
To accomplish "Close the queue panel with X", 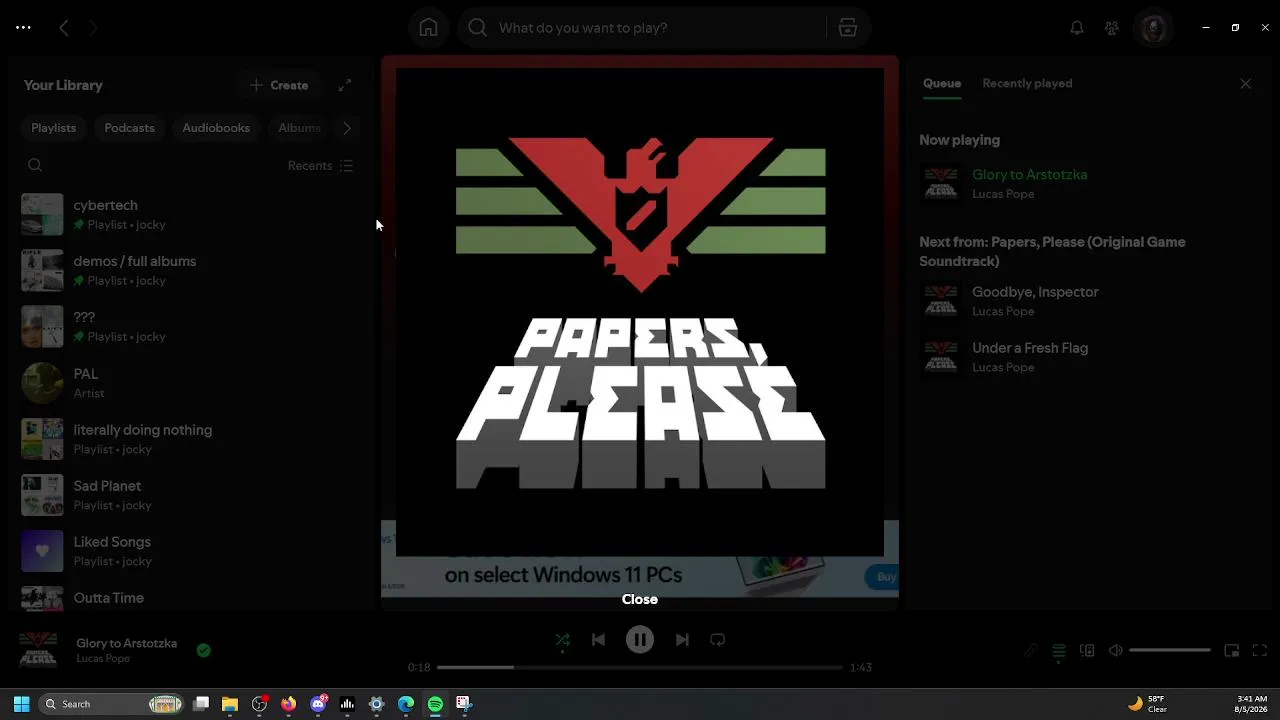I will pos(1245,84).
